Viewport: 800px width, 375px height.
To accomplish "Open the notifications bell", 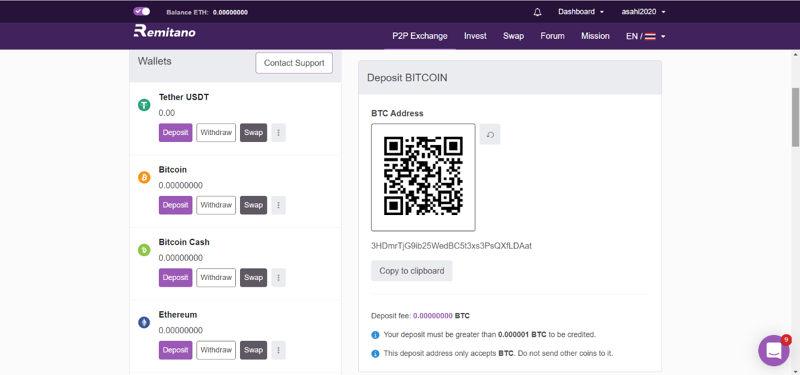I will point(537,12).
